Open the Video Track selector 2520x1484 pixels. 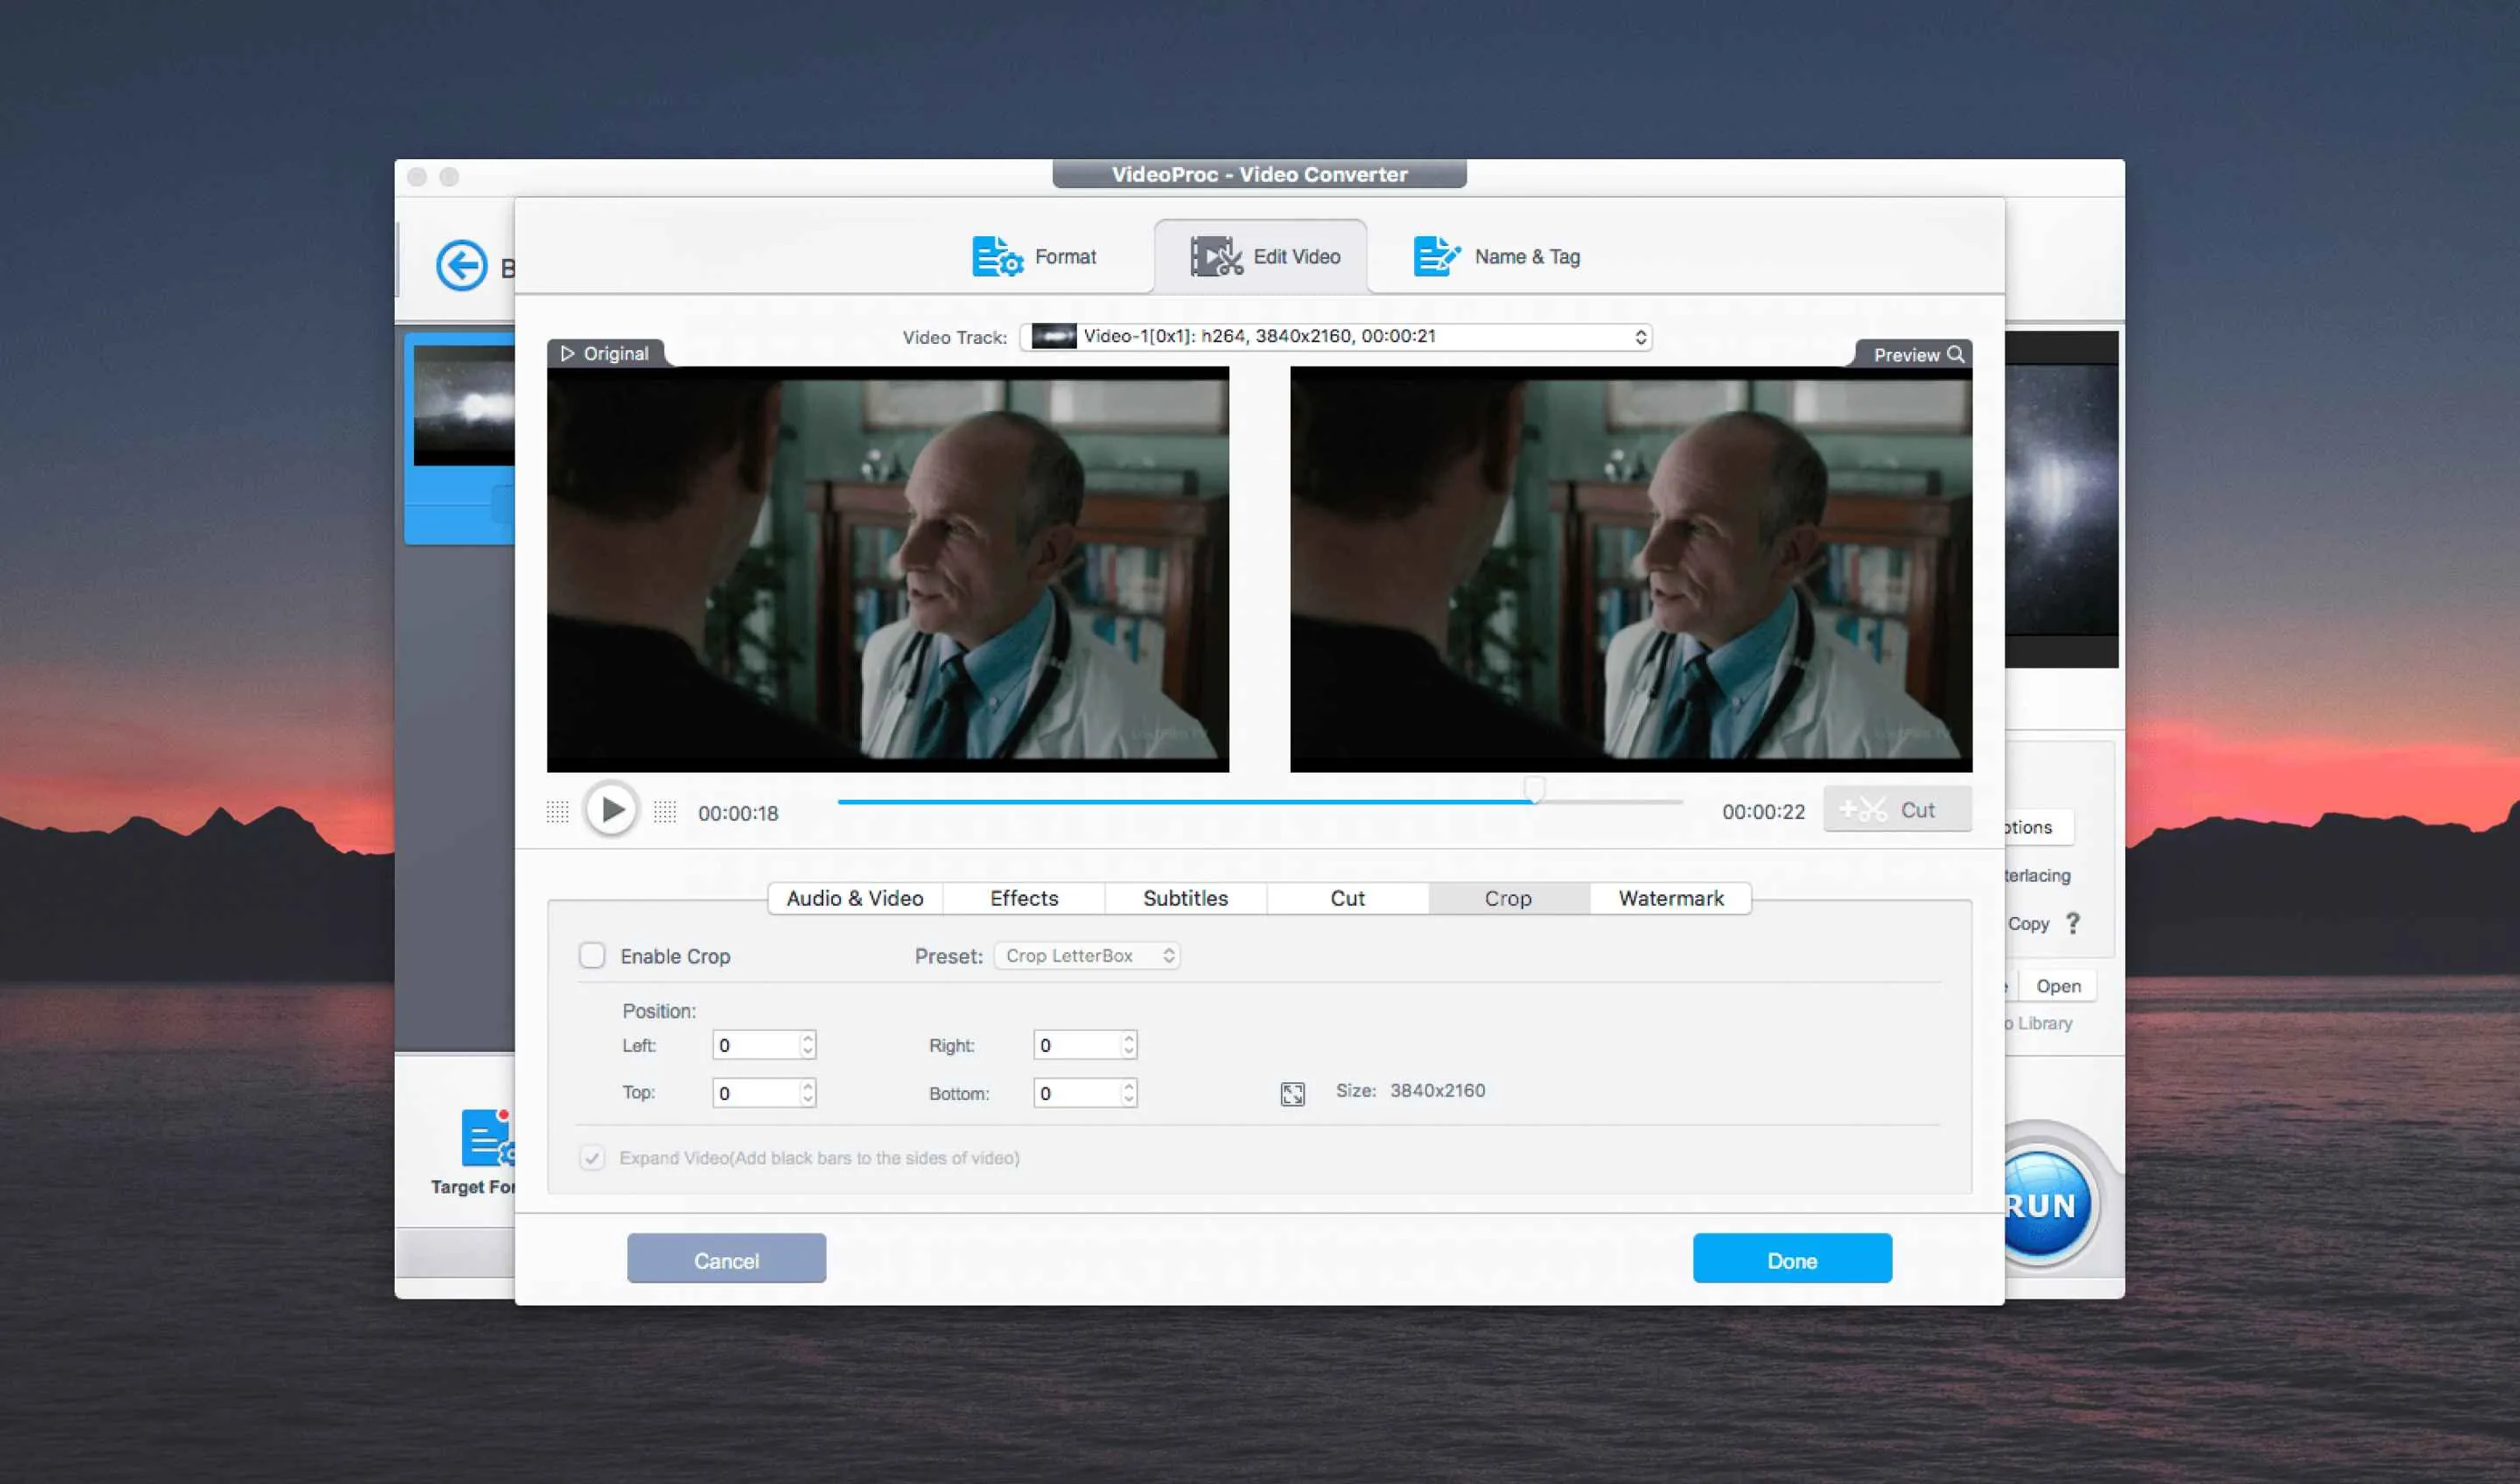coord(1335,337)
